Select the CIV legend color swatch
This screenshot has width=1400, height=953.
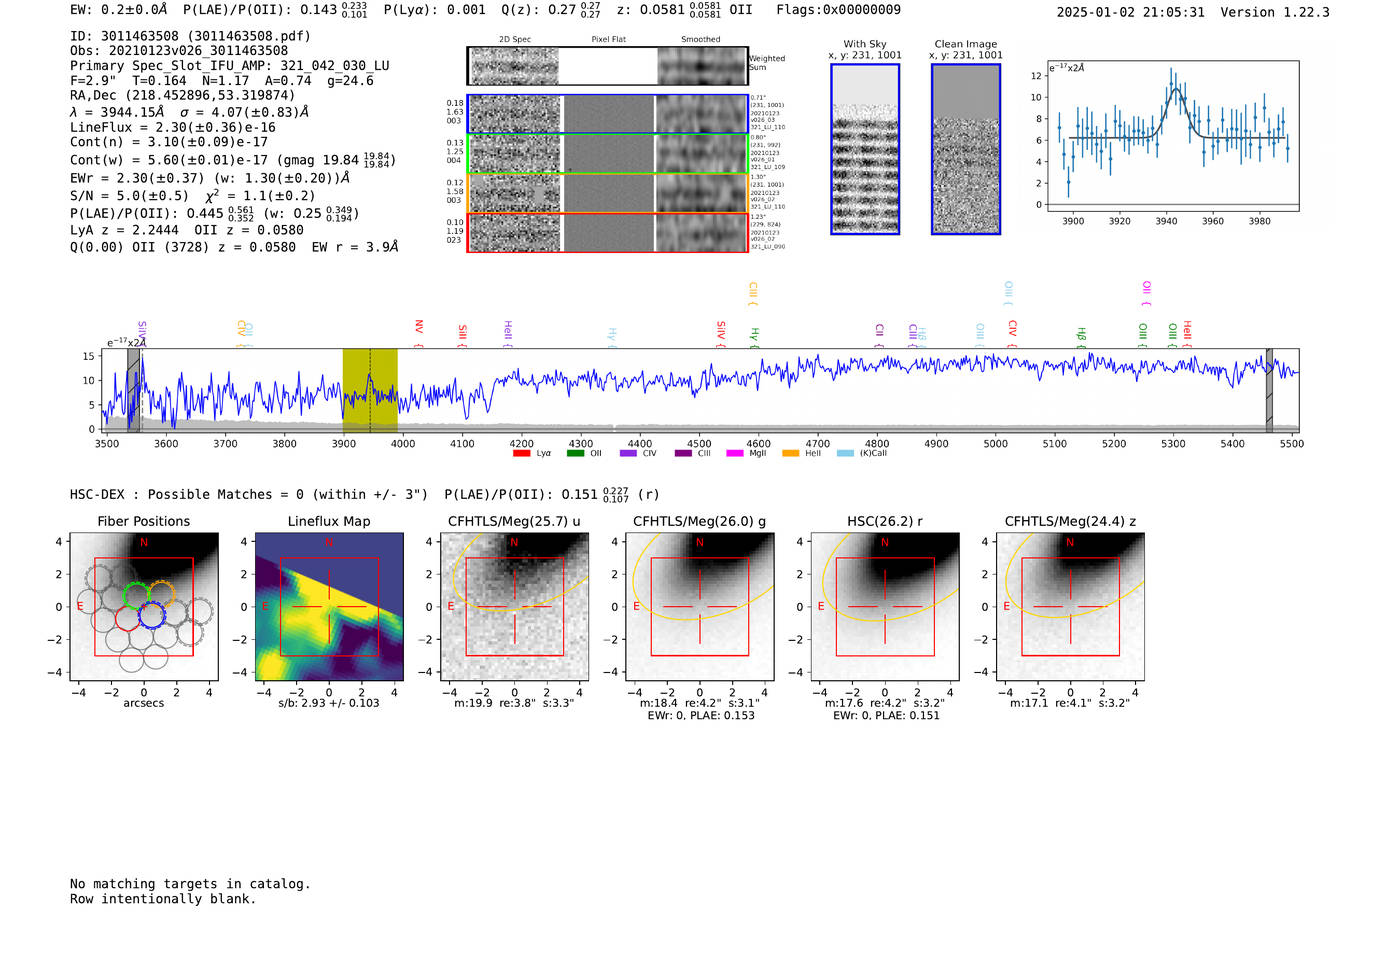[628, 453]
